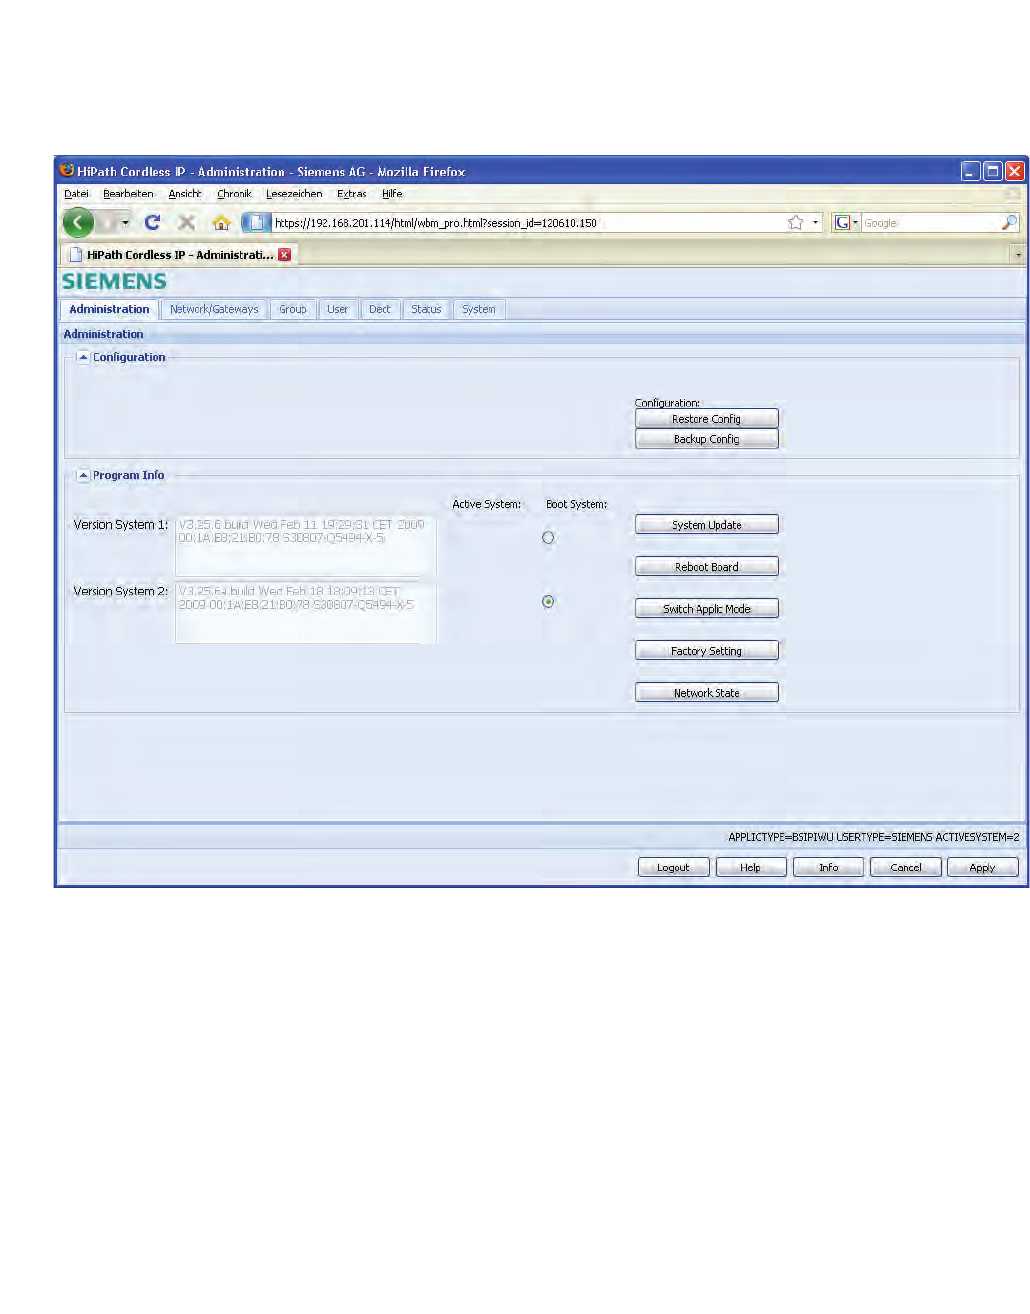Switch to the Dect tab
Image resolution: width=1030 pixels, height=1314 pixels.
tap(380, 310)
